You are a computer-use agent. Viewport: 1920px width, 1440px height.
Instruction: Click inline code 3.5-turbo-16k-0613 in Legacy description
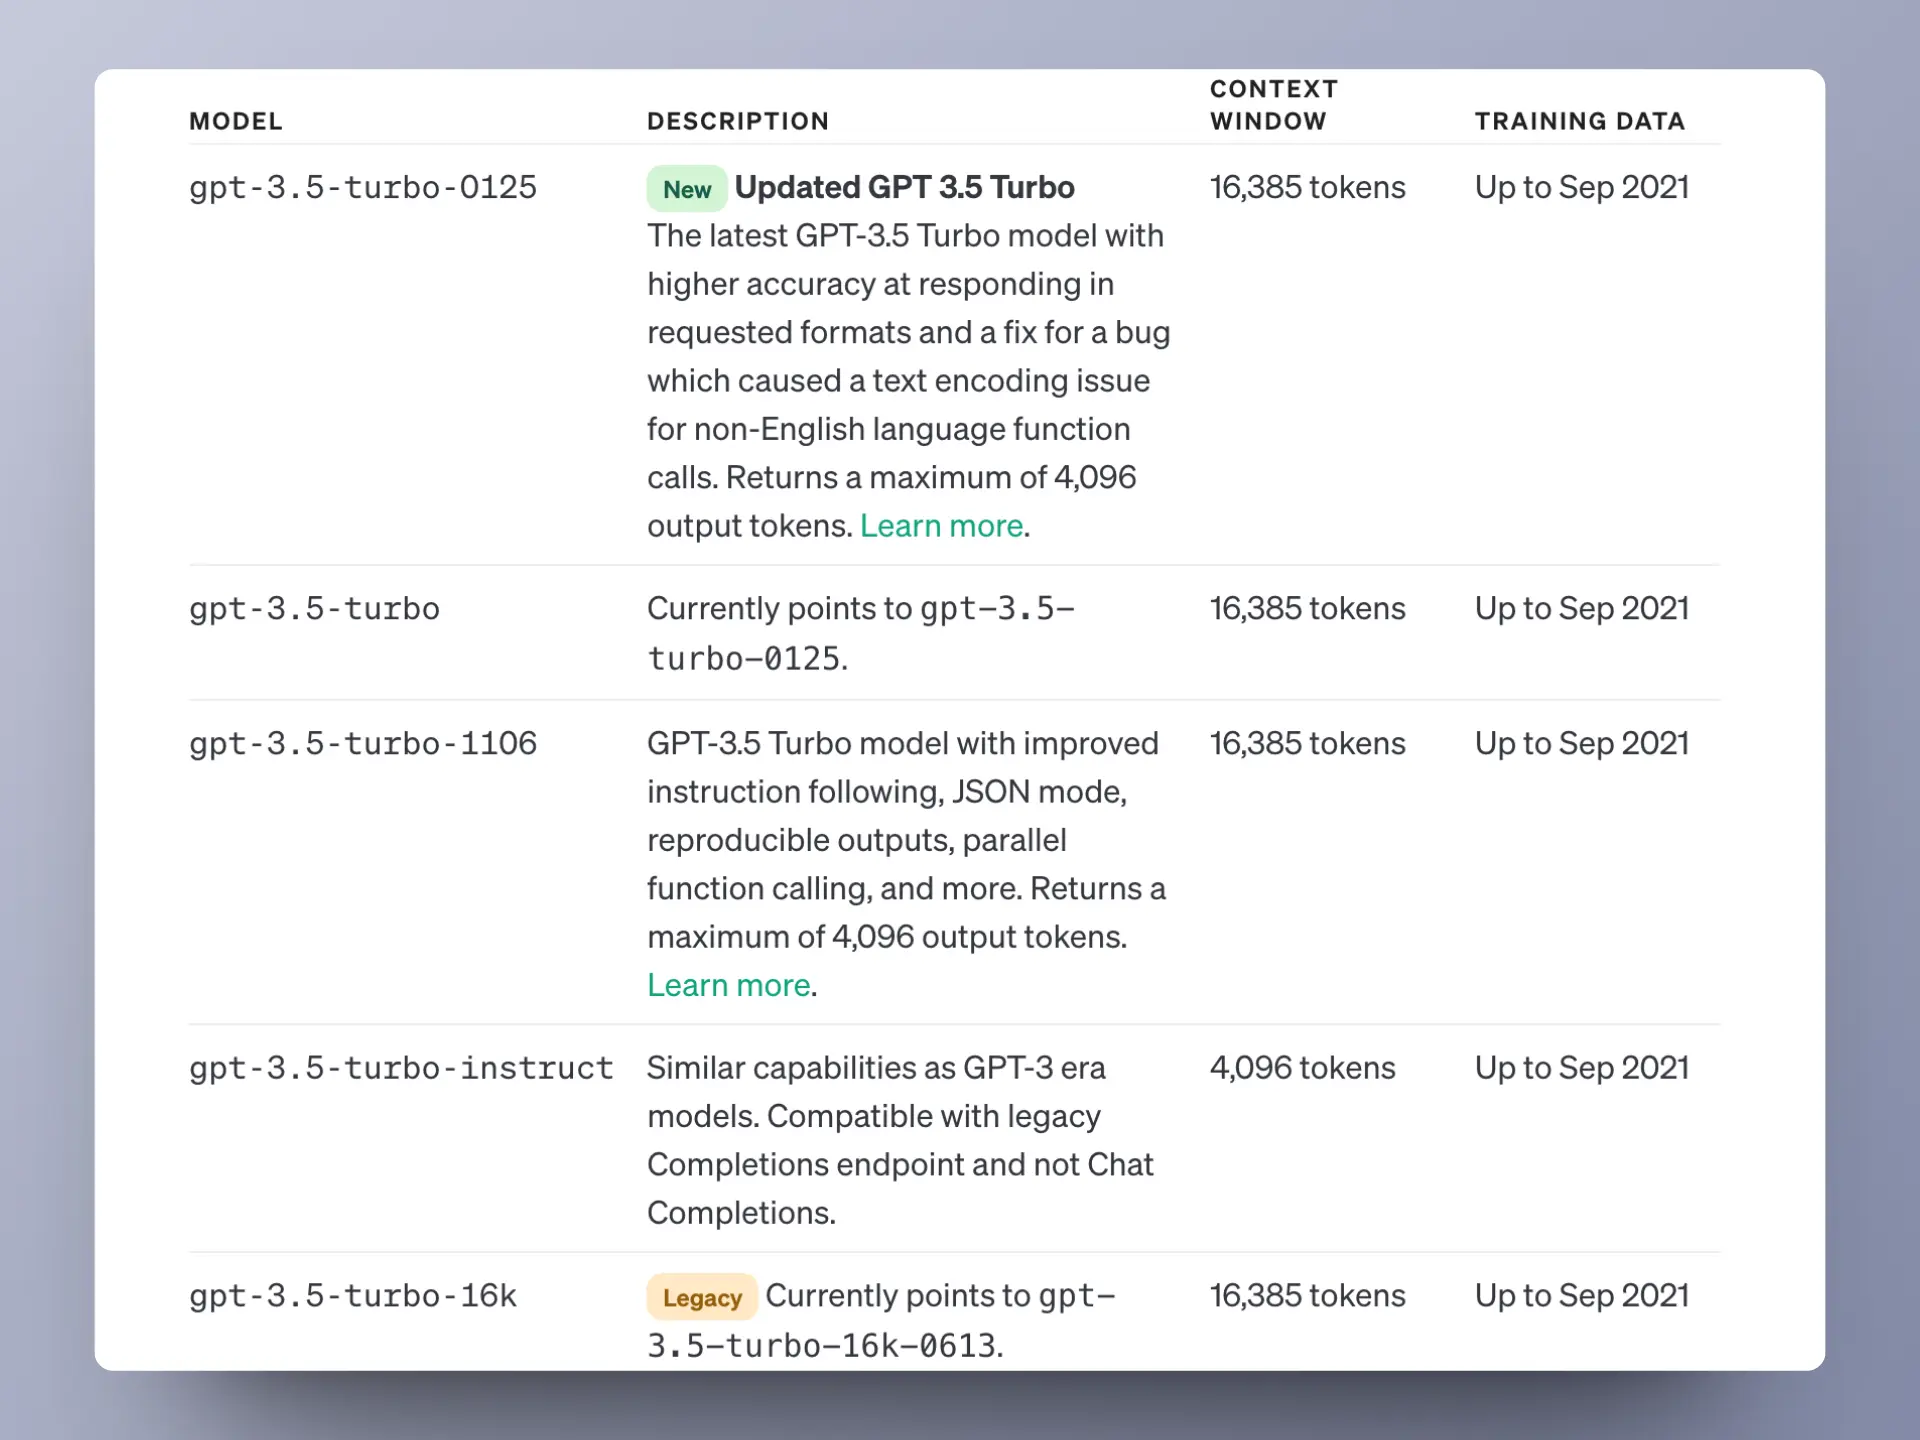(823, 1346)
